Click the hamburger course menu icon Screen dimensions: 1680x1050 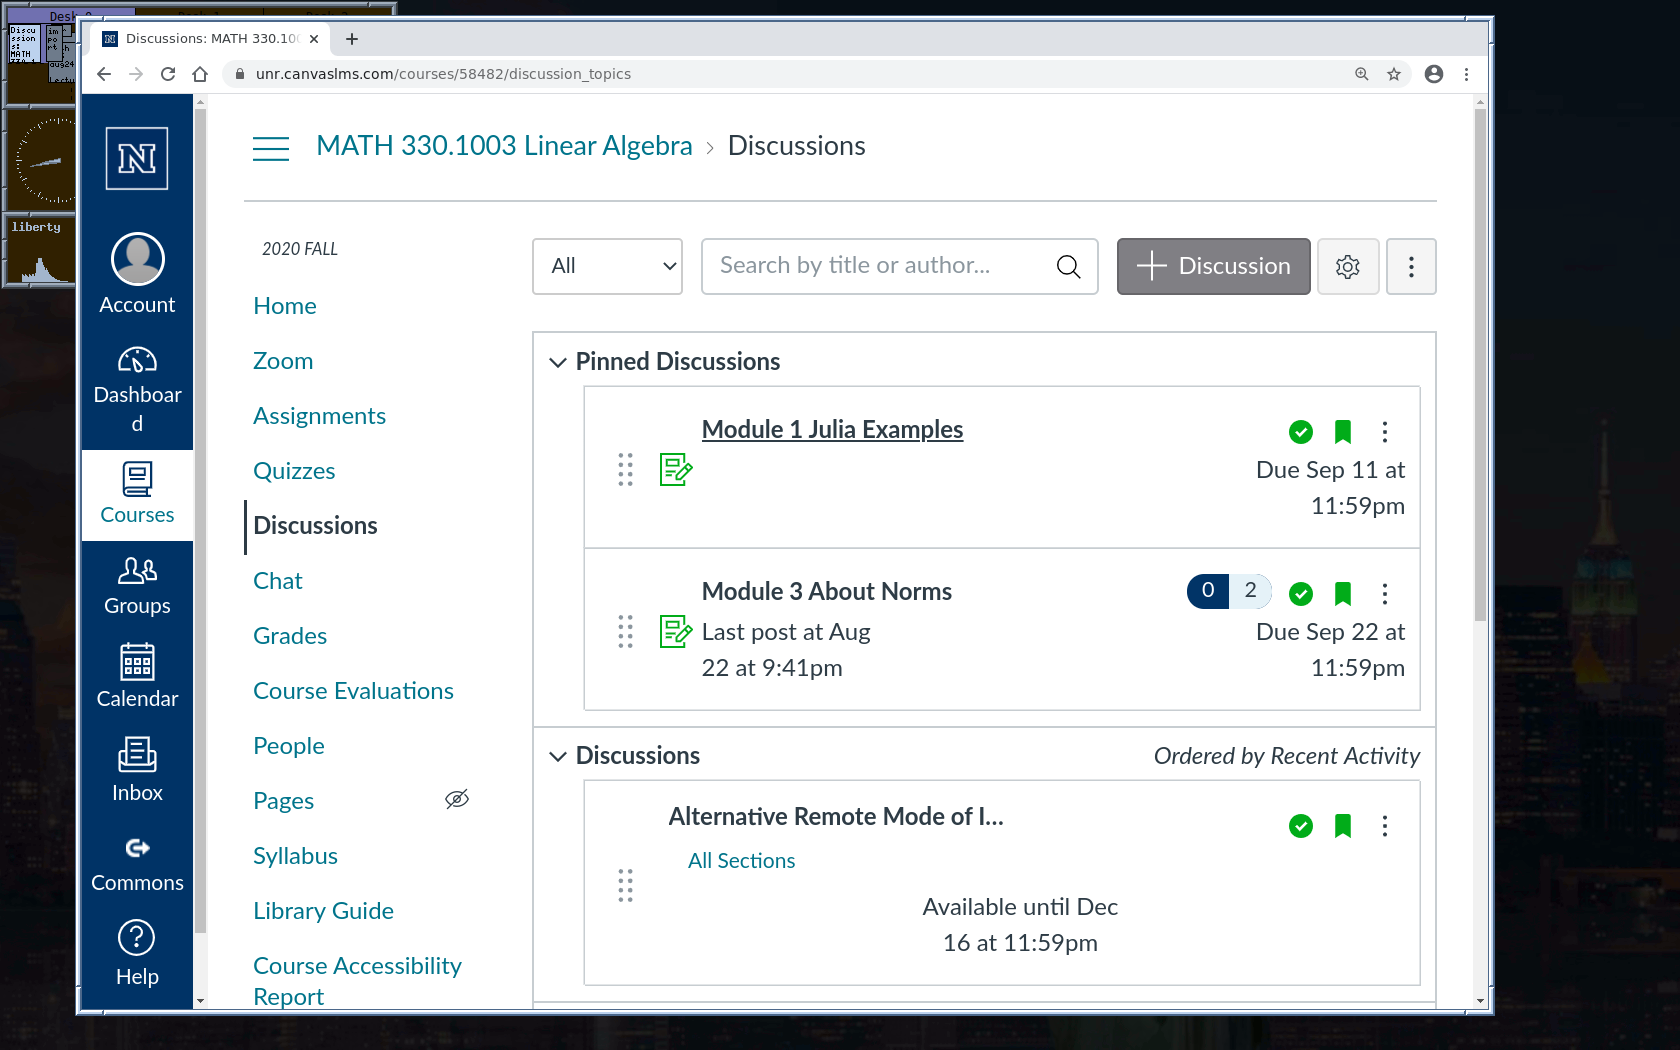tap(271, 148)
